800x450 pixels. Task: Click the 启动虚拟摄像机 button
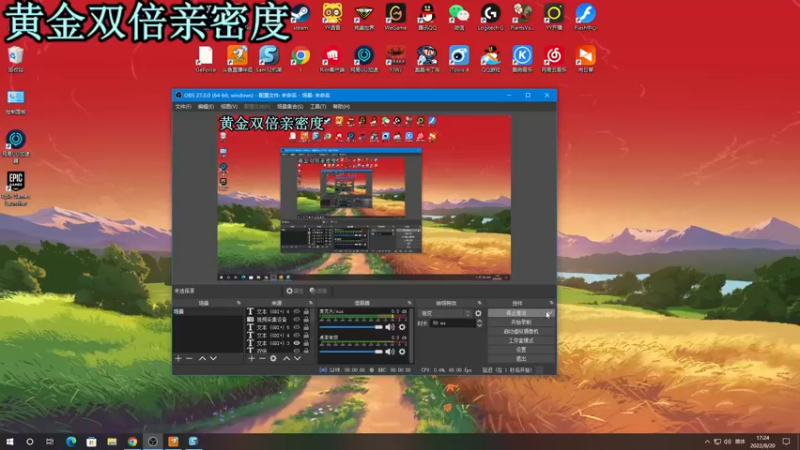[521, 332]
